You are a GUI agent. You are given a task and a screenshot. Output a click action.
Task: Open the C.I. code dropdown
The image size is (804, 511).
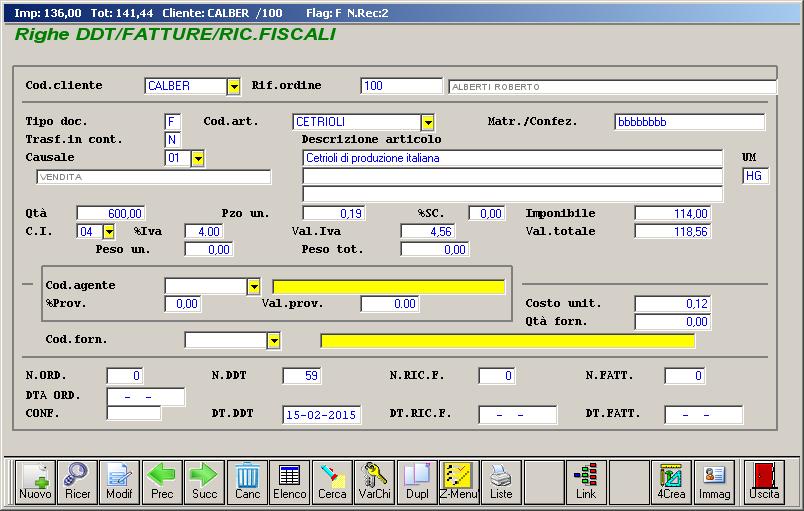point(109,232)
